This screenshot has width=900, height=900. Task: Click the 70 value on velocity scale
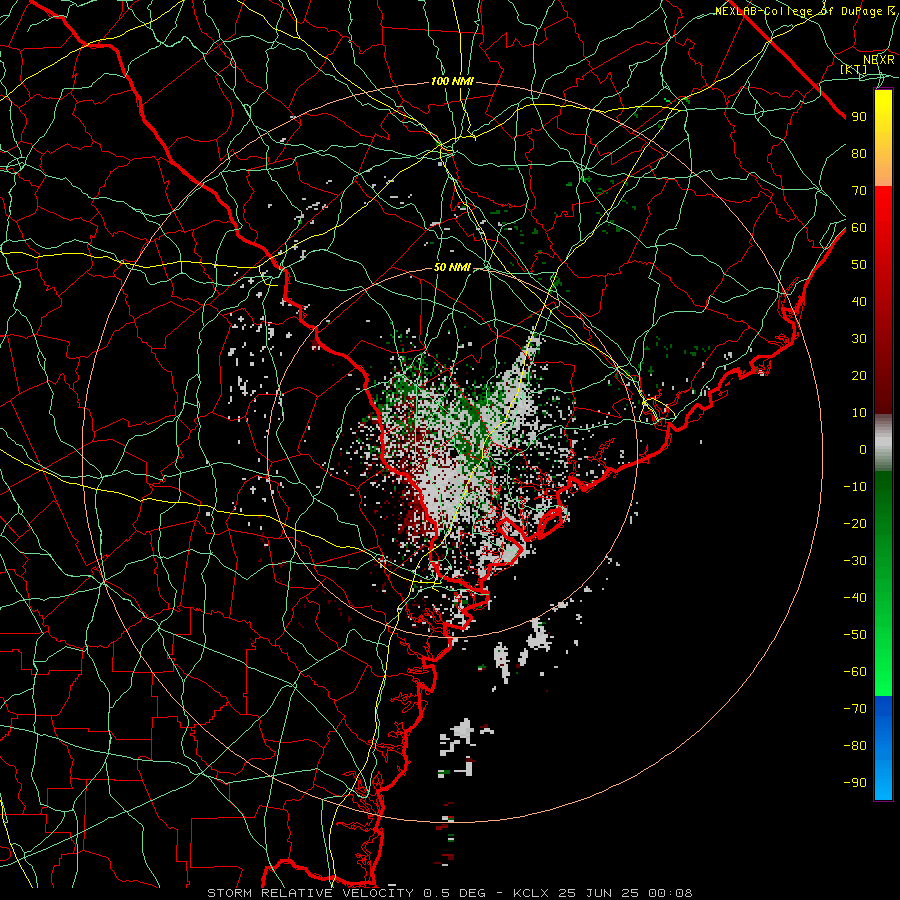click(859, 191)
